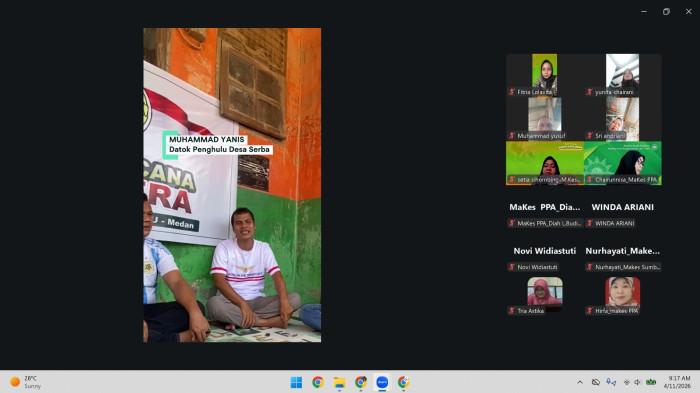The width and height of the screenshot is (700, 393).
Task: Click muted mic icon beside Muhammad yusuf
Action: [x=512, y=136]
